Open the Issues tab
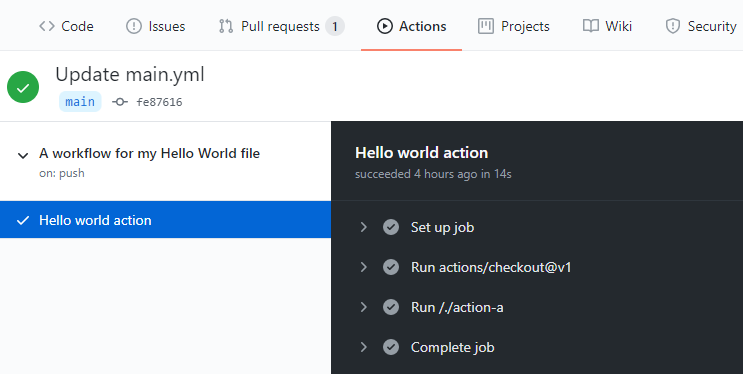 155,26
